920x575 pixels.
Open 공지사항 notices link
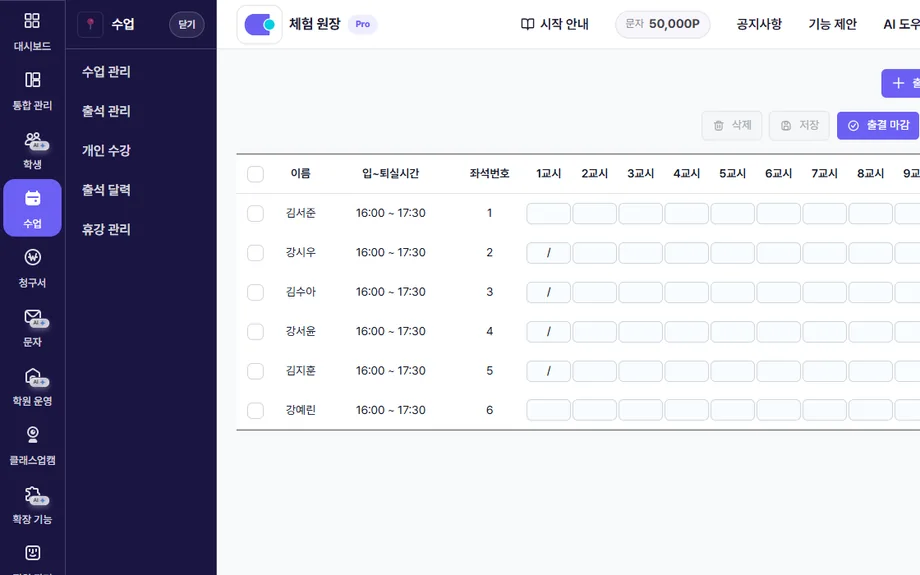[759, 24]
